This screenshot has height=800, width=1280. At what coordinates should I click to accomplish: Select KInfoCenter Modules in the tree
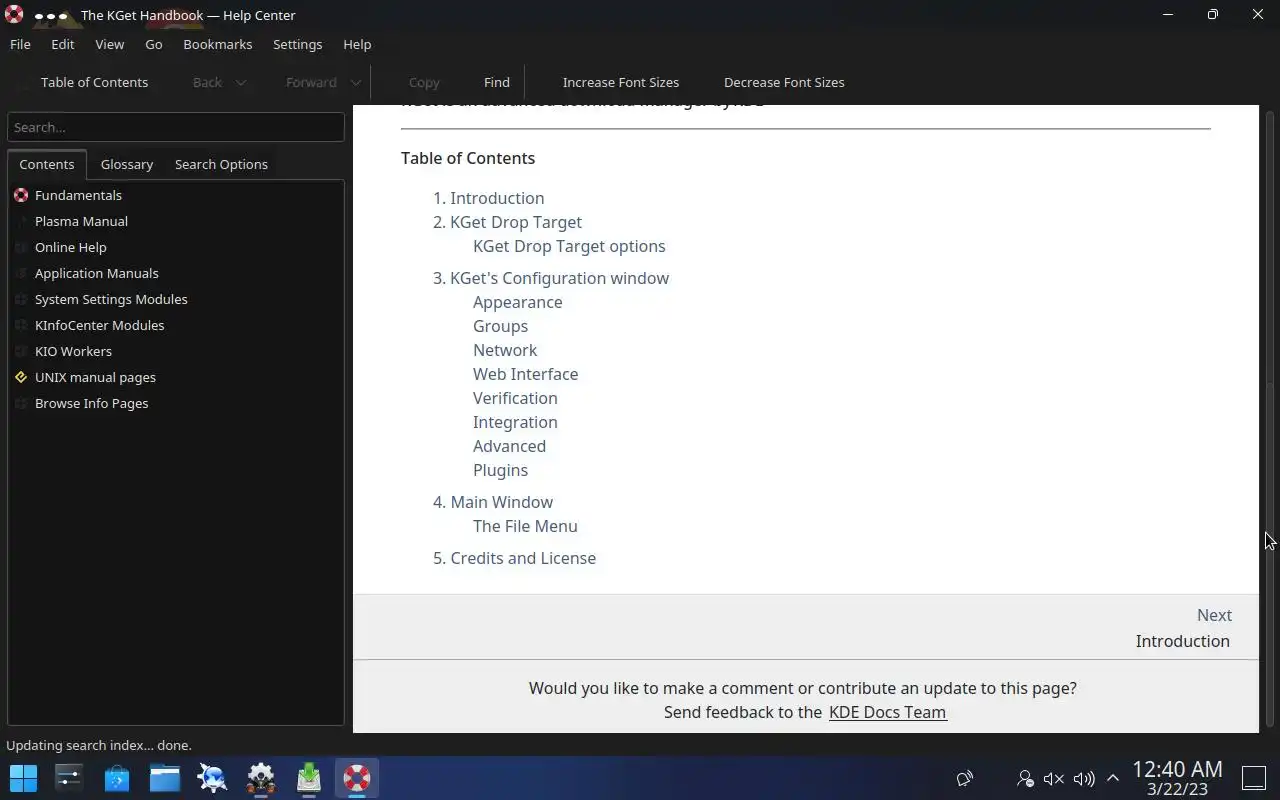99,325
